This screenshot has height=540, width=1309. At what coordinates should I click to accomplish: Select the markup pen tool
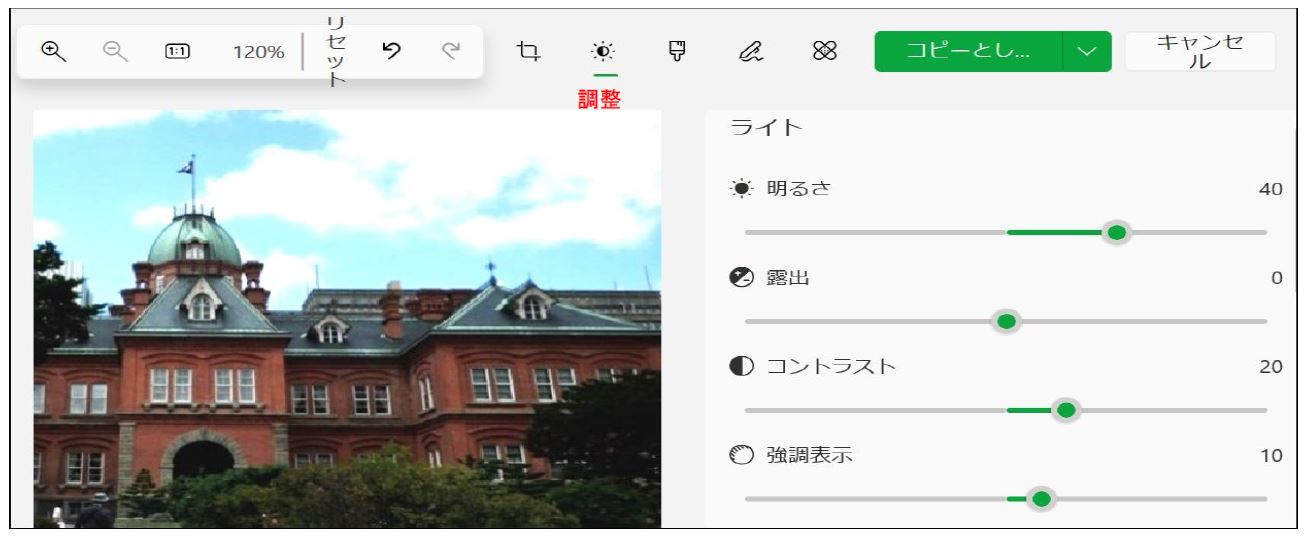(x=750, y=51)
